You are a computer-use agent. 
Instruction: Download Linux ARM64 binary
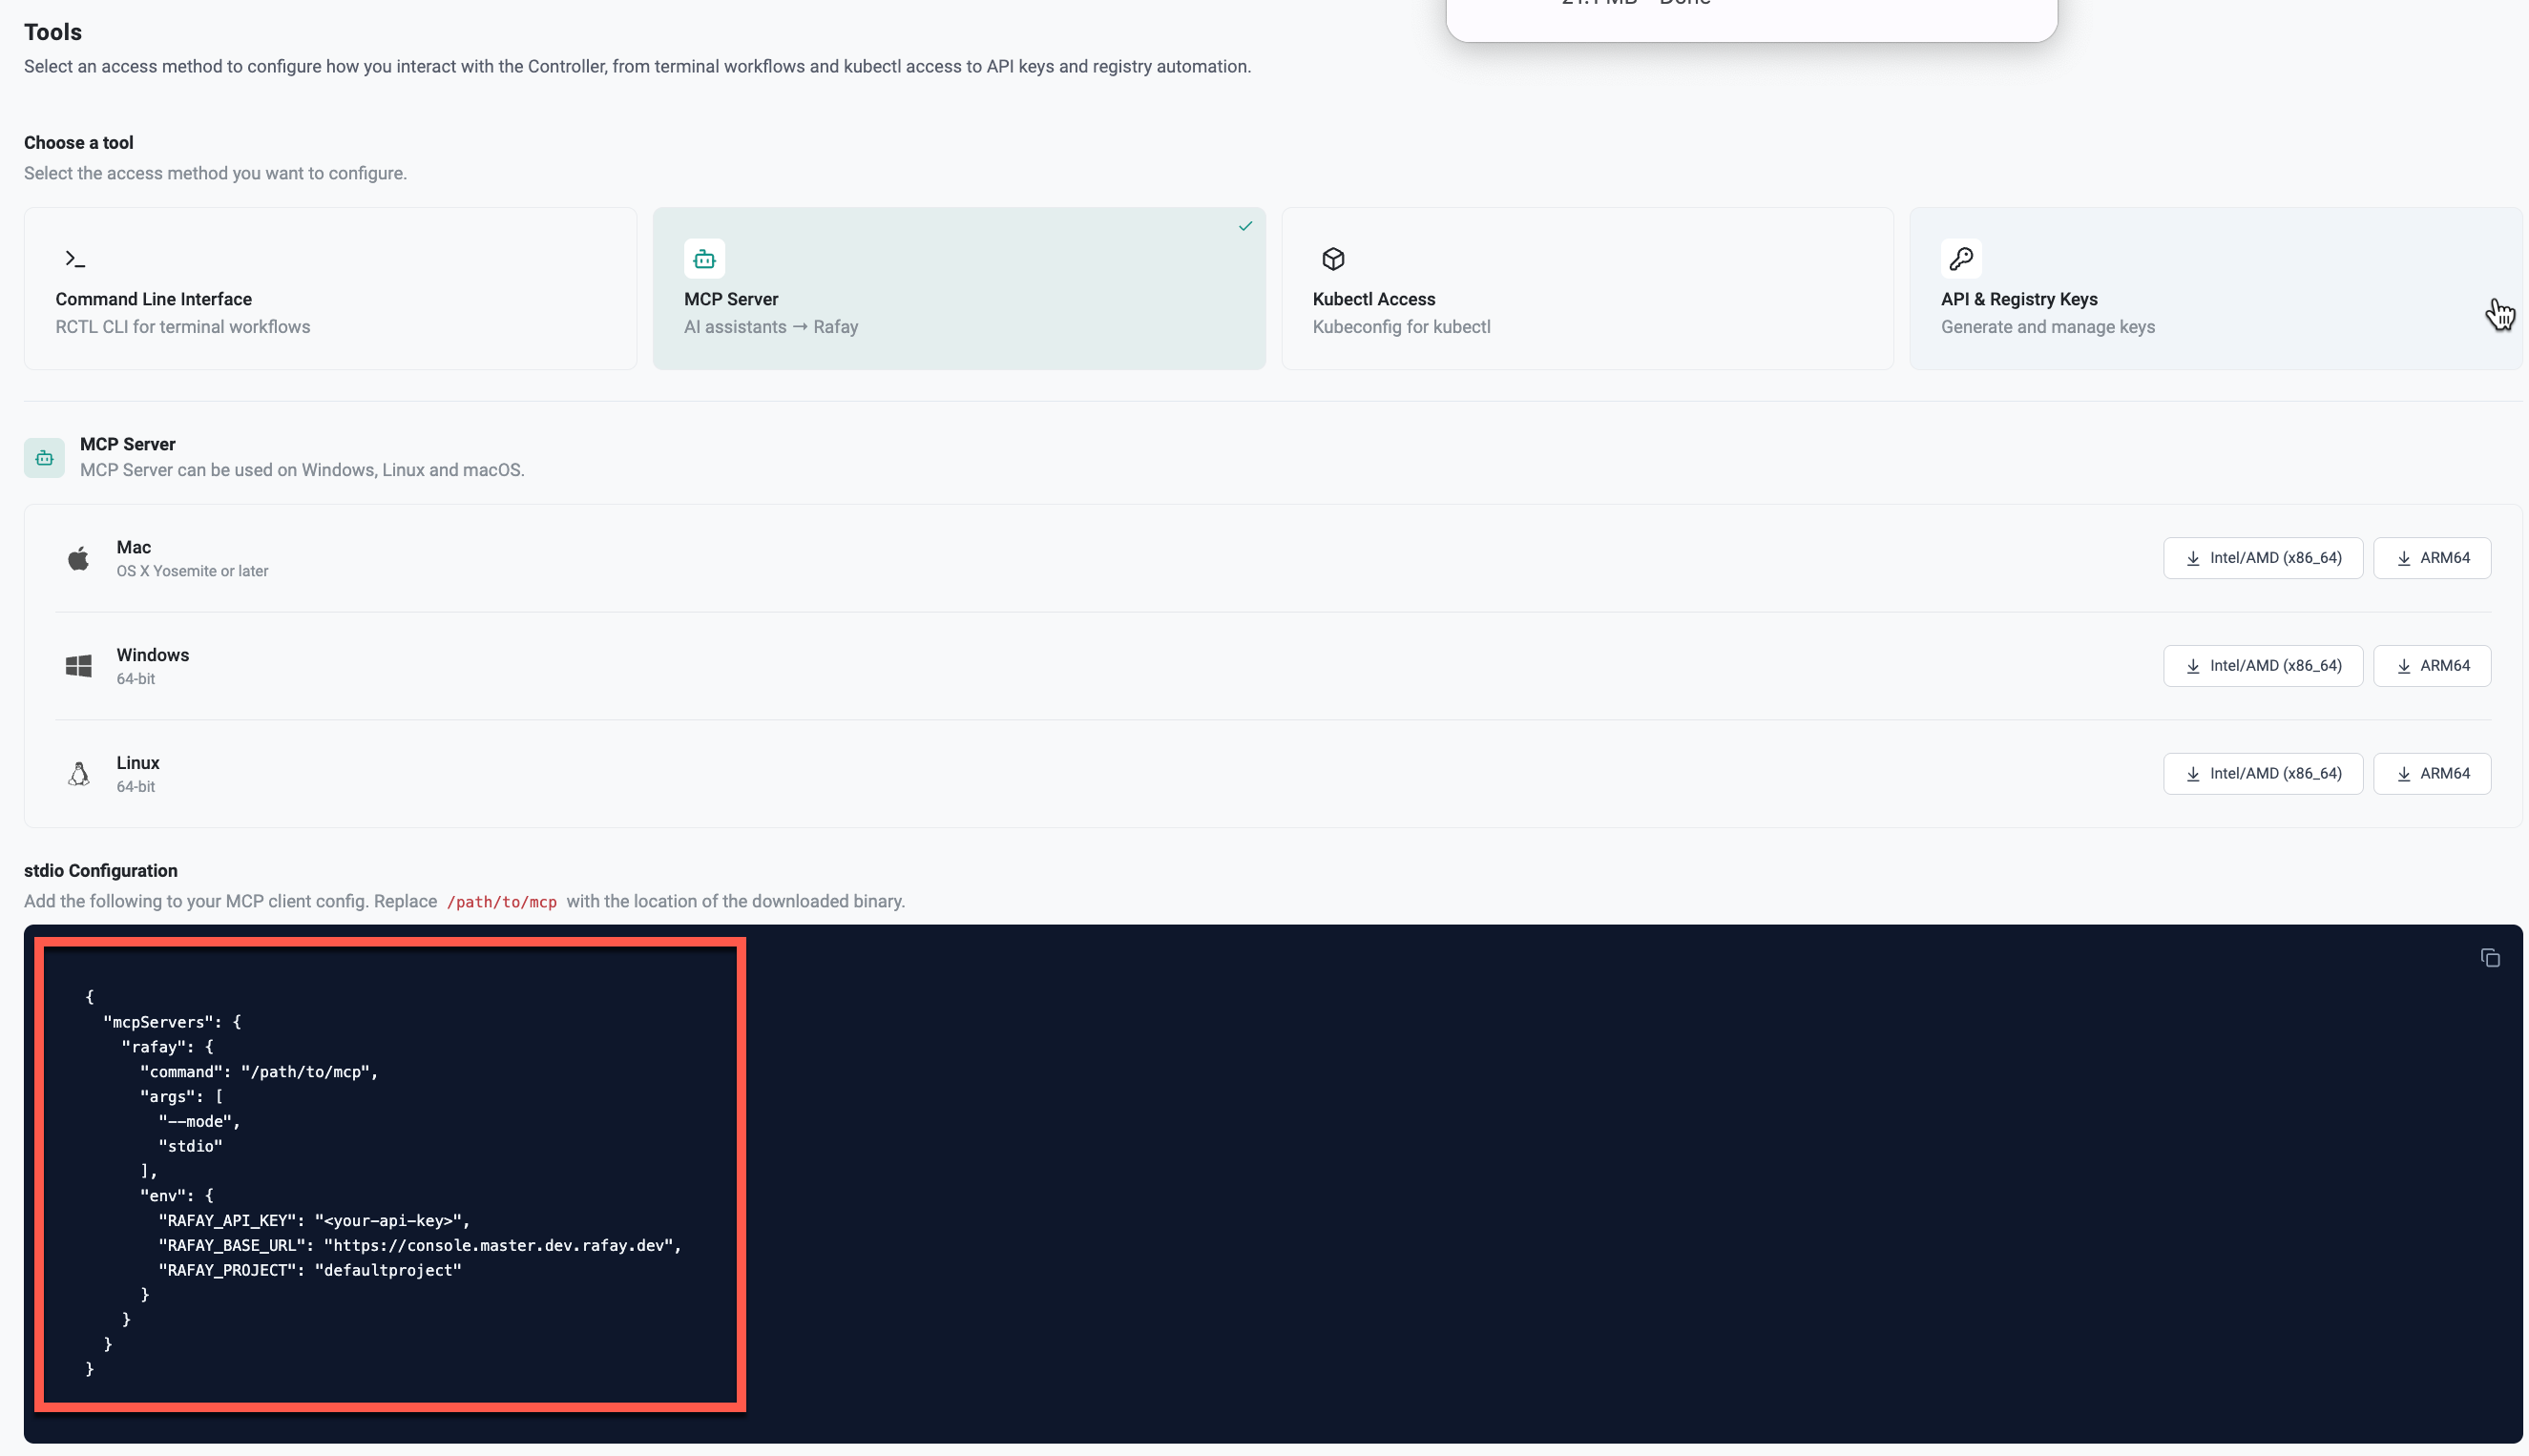(x=2432, y=774)
